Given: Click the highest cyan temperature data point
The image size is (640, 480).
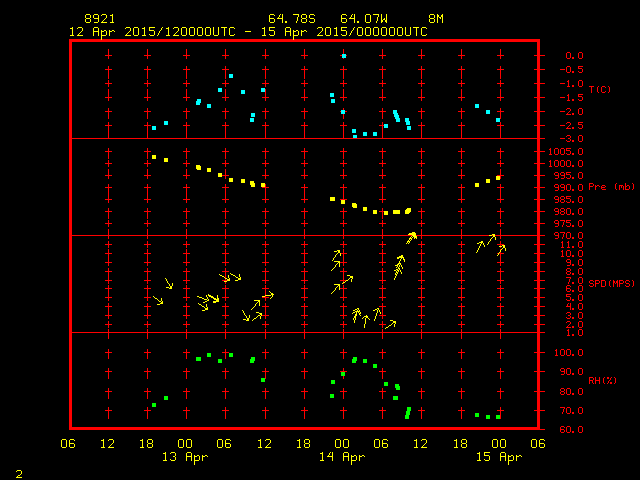Looking at the screenshot, I should click(x=343, y=56).
